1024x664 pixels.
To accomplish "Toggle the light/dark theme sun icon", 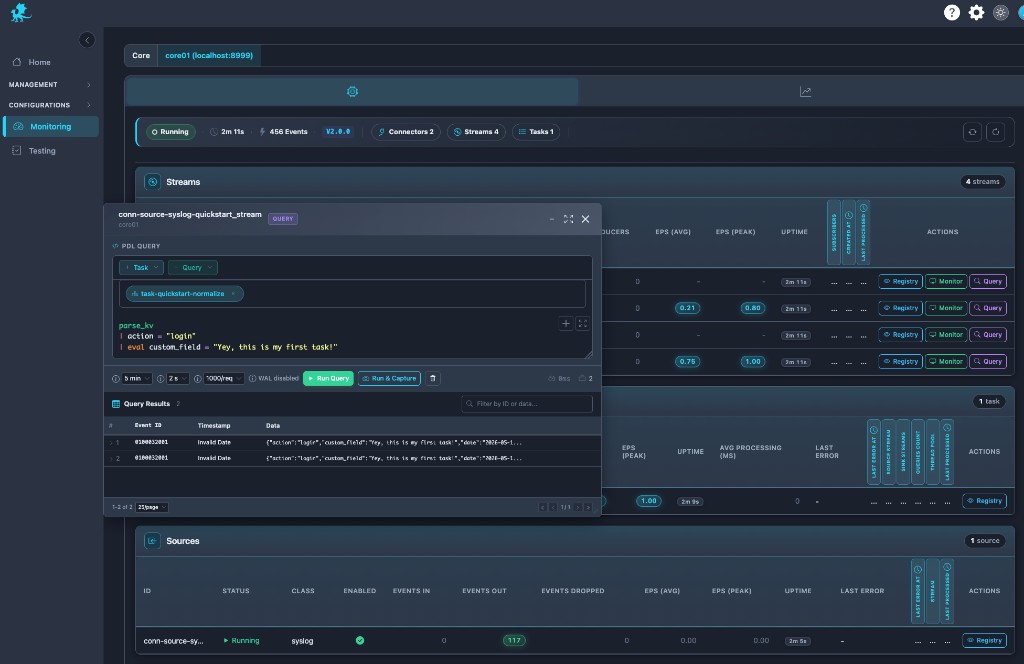I will [1000, 12].
